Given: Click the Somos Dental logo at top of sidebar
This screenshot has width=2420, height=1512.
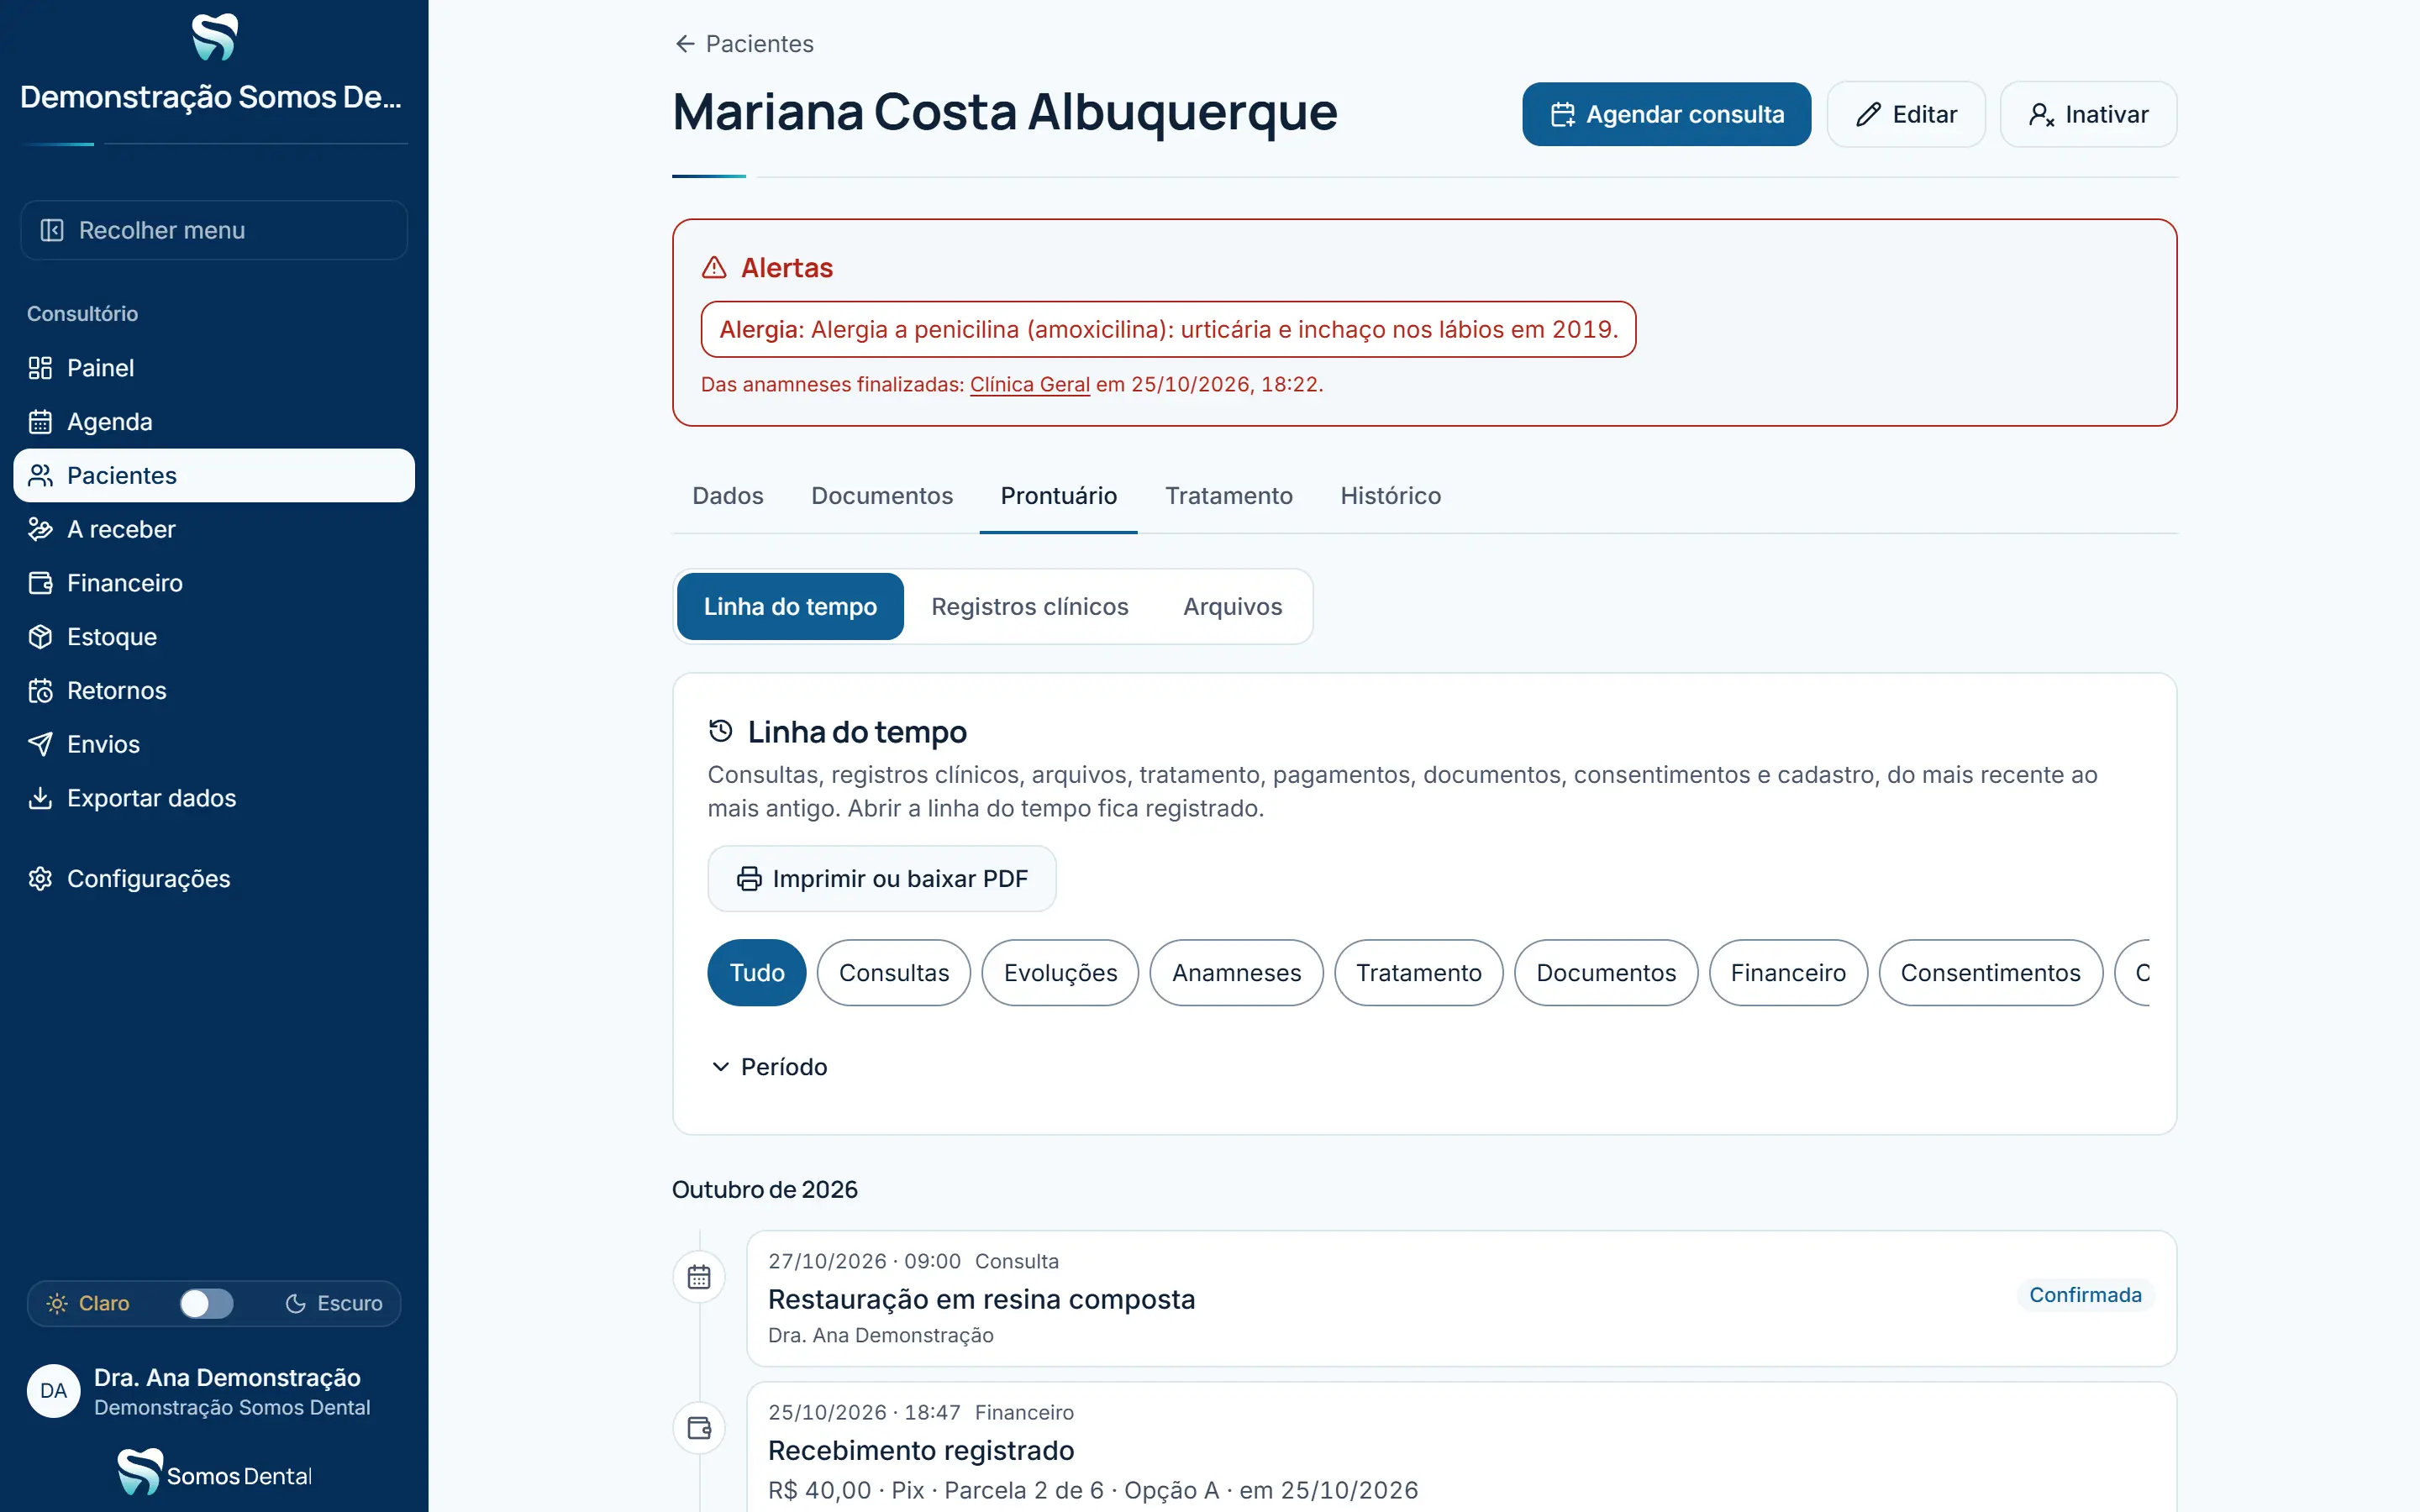Looking at the screenshot, I should 214,37.
